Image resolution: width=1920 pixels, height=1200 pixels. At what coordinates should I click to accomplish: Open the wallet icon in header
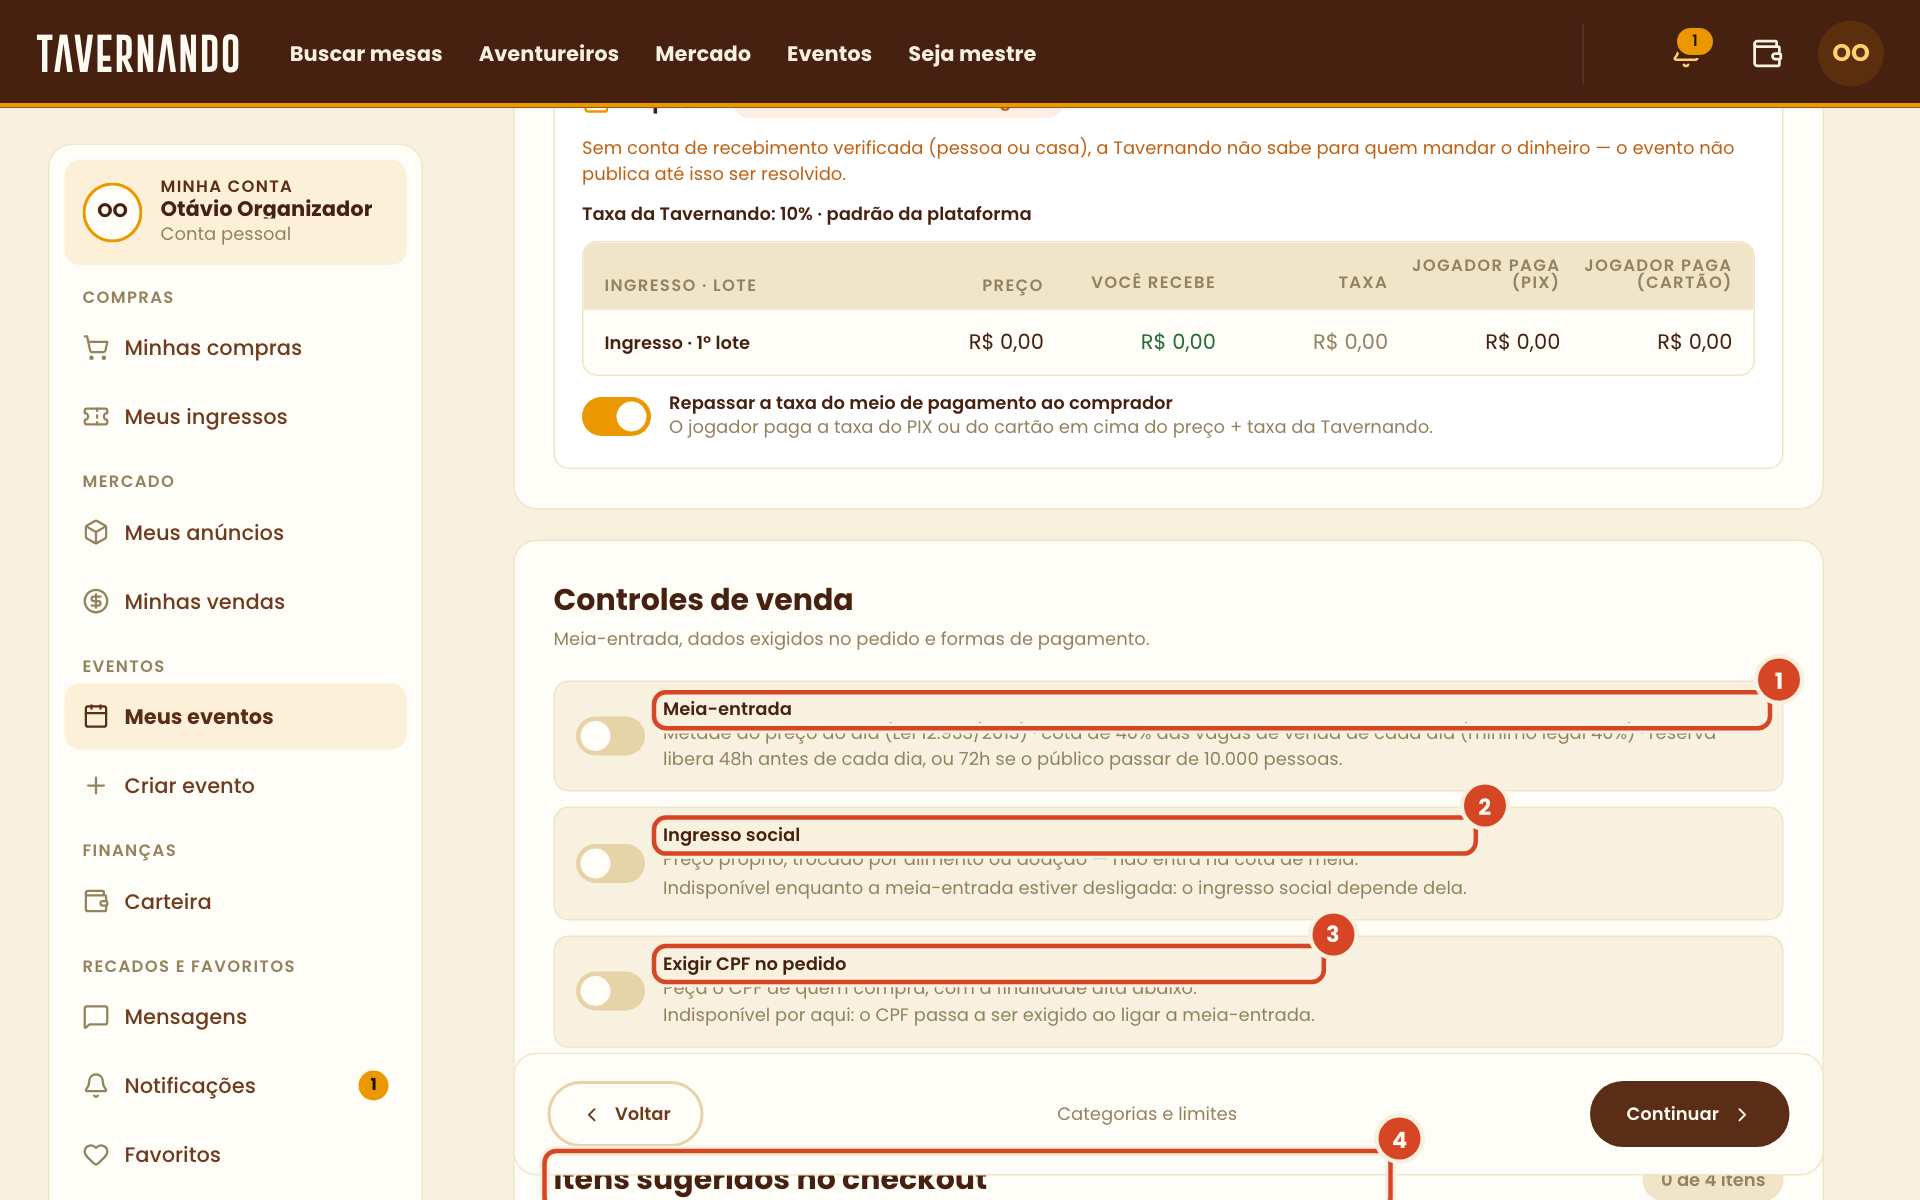pos(1767,53)
